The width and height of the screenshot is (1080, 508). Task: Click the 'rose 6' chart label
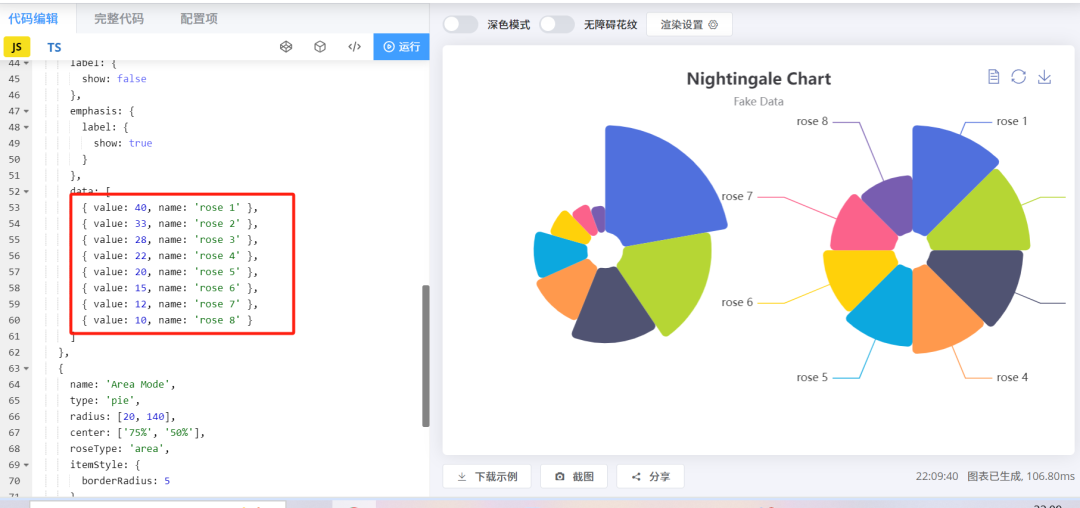coord(737,302)
